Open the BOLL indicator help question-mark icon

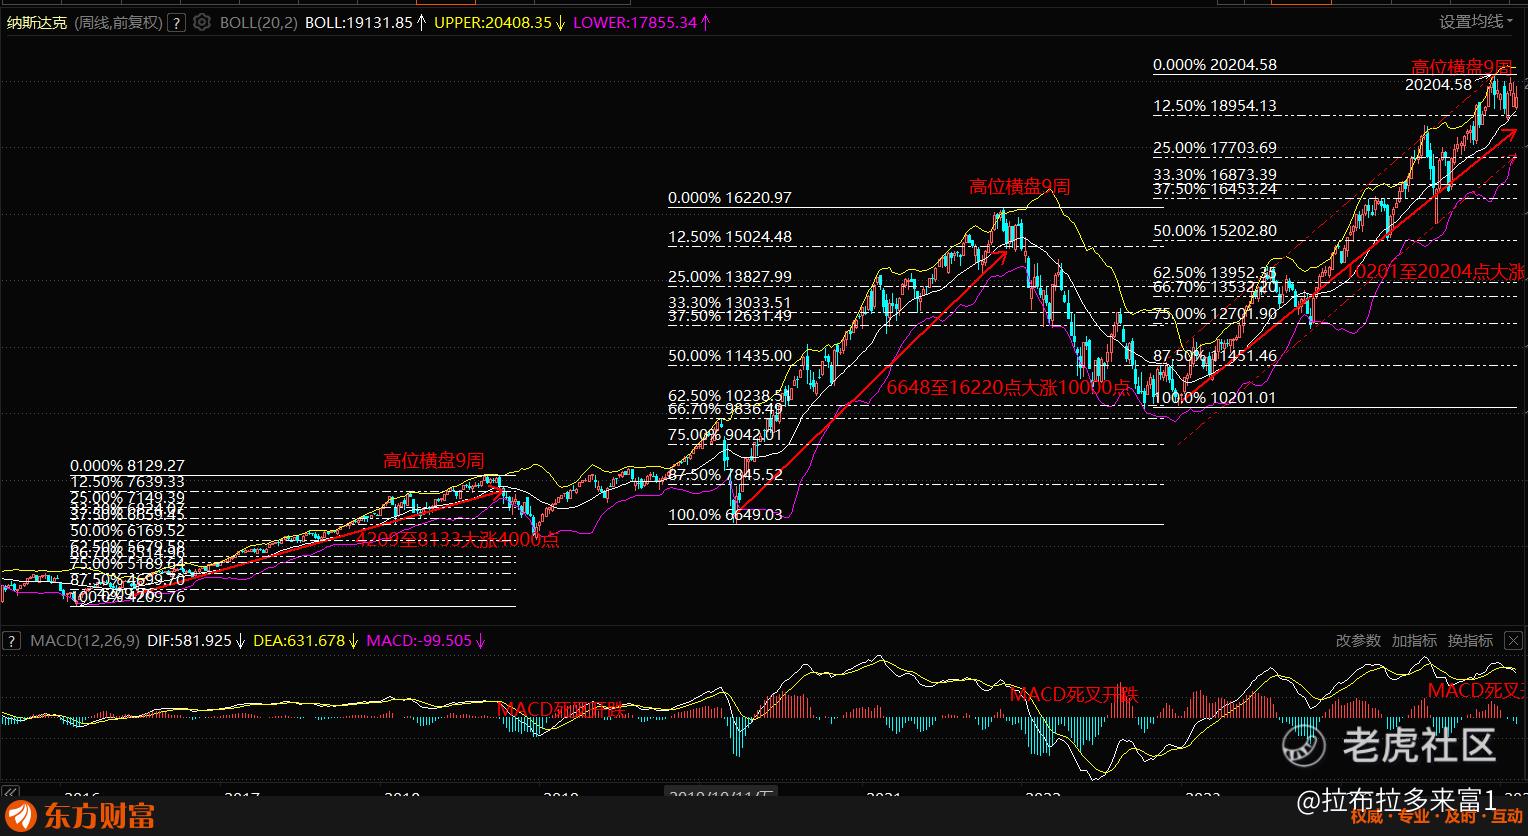pyautogui.click(x=177, y=22)
